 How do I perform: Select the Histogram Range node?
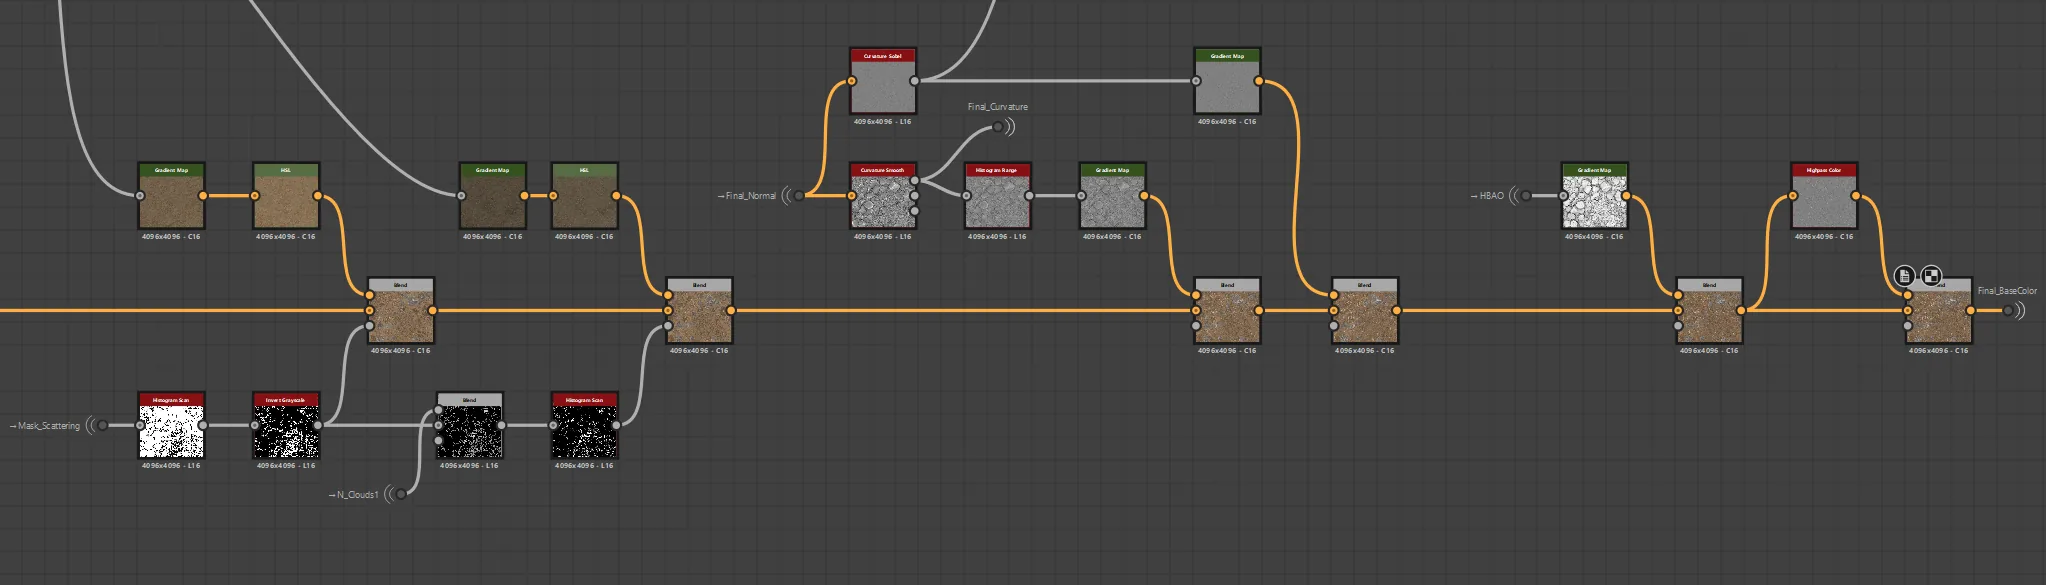pyautogui.click(x=997, y=196)
